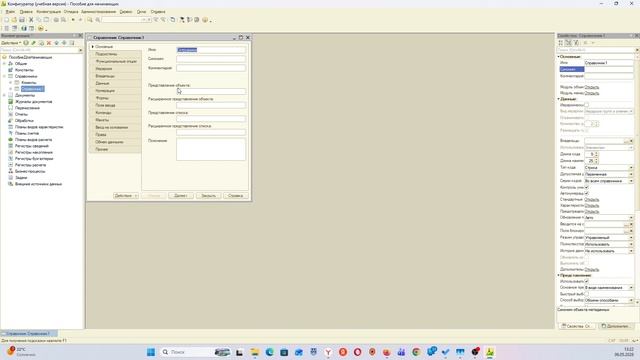Click the Save diskette toolbar icon
This screenshot has height=360, width=640.
[x=22, y=20]
